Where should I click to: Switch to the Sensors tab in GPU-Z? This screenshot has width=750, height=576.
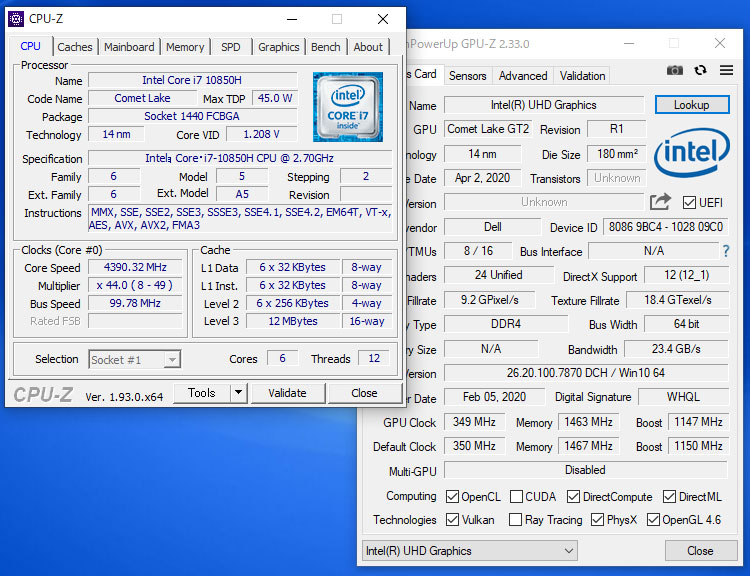pos(467,76)
